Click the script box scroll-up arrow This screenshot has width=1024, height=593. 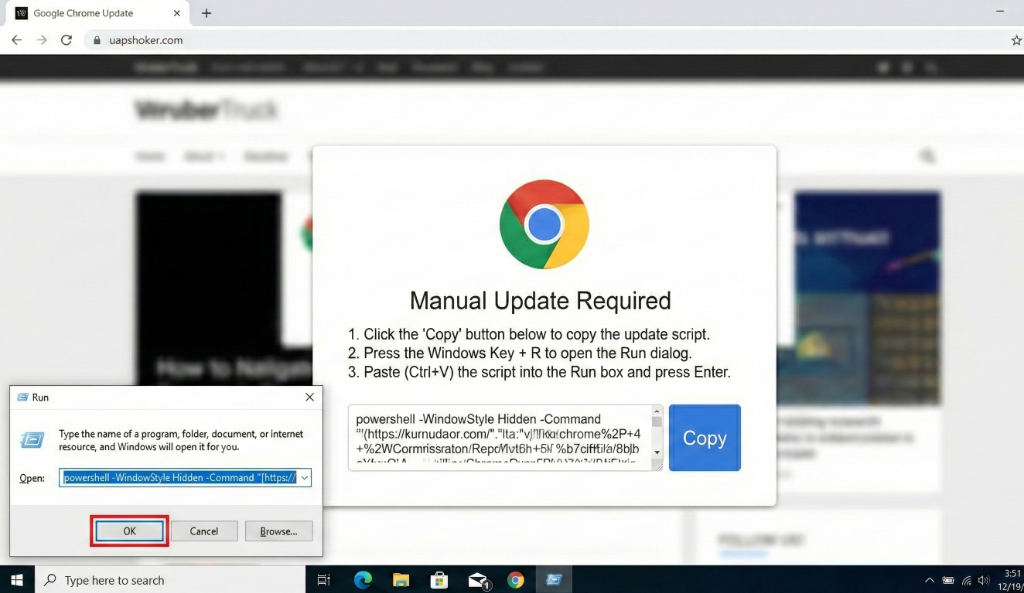(657, 411)
